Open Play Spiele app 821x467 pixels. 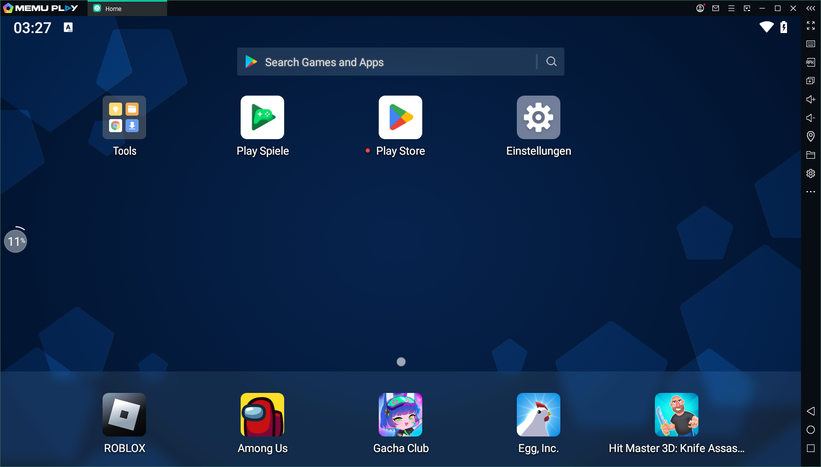pos(262,118)
